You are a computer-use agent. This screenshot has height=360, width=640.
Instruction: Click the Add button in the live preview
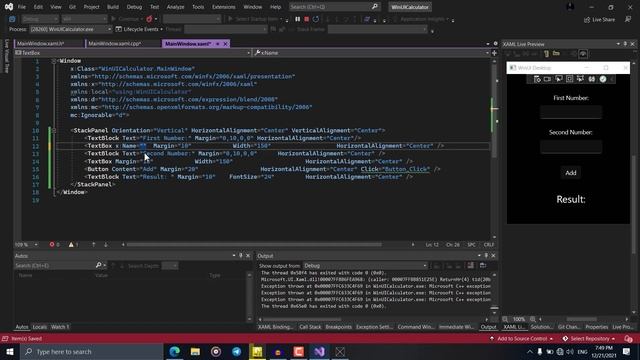571,173
